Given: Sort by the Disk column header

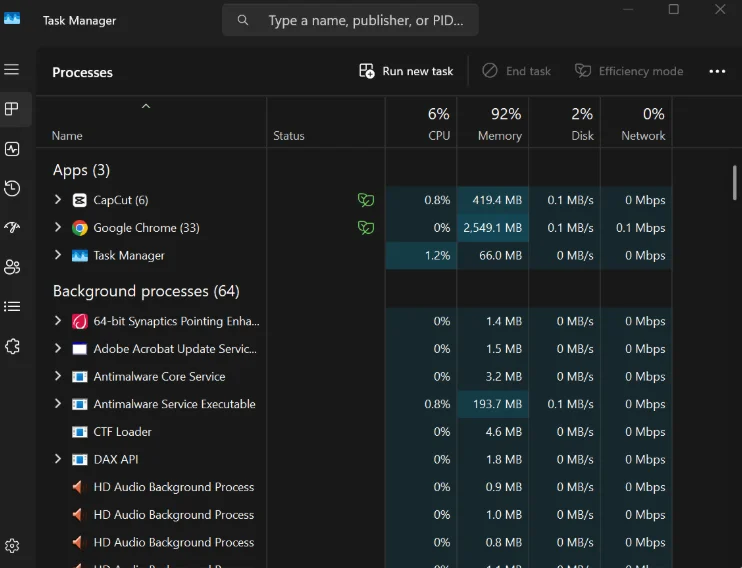Looking at the screenshot, I should (x=565, y=123).
